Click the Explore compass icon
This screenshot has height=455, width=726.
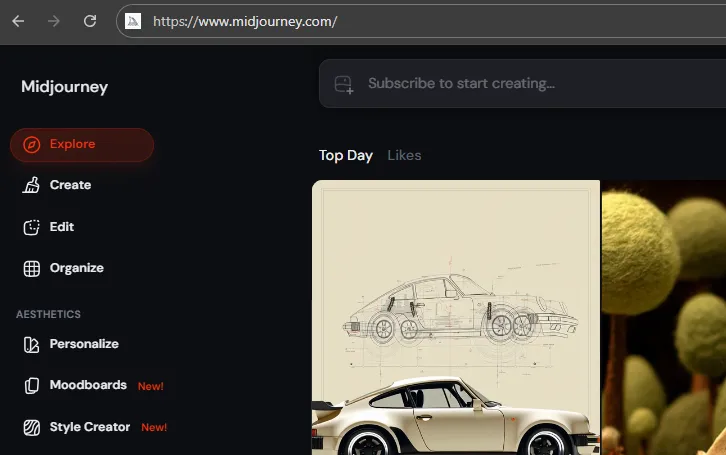point(32,145)
